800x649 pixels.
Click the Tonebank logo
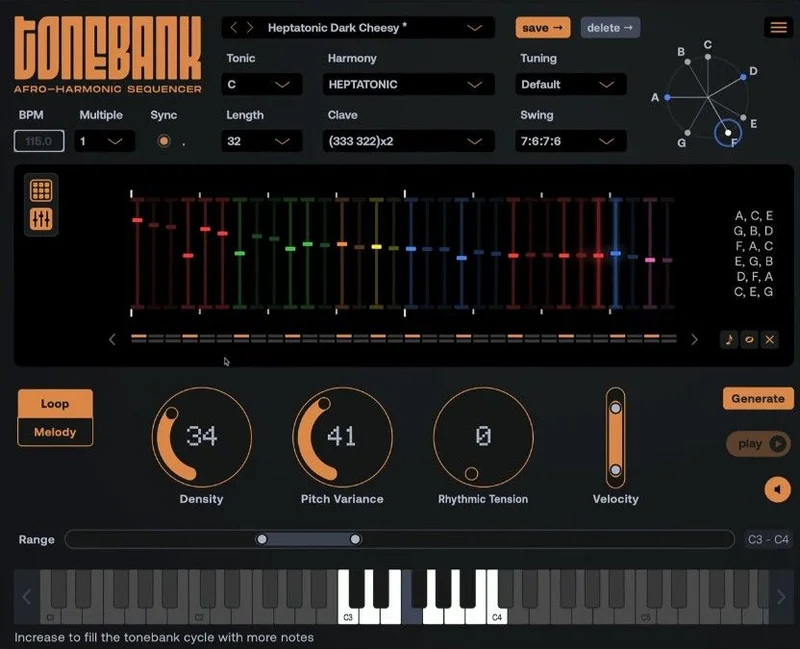click(108, 54)
